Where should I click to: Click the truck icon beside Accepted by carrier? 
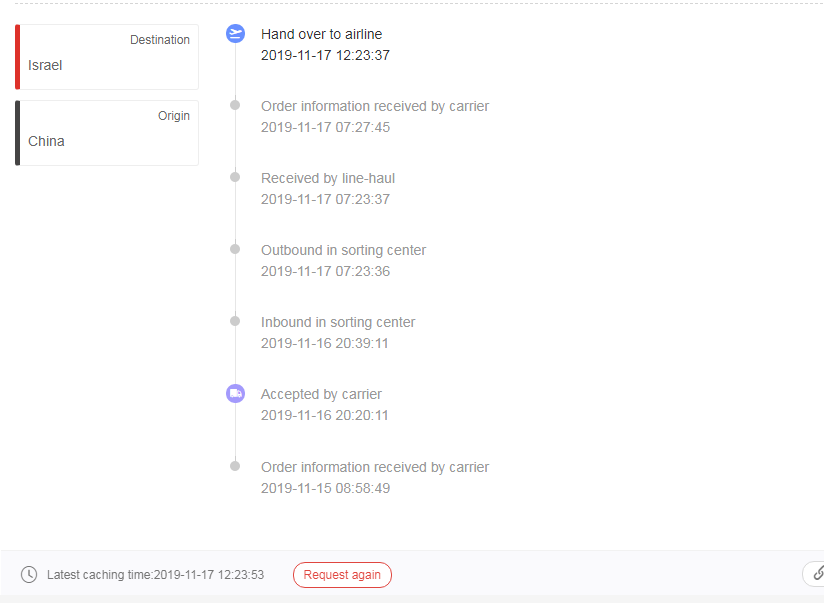pos(235,394)
